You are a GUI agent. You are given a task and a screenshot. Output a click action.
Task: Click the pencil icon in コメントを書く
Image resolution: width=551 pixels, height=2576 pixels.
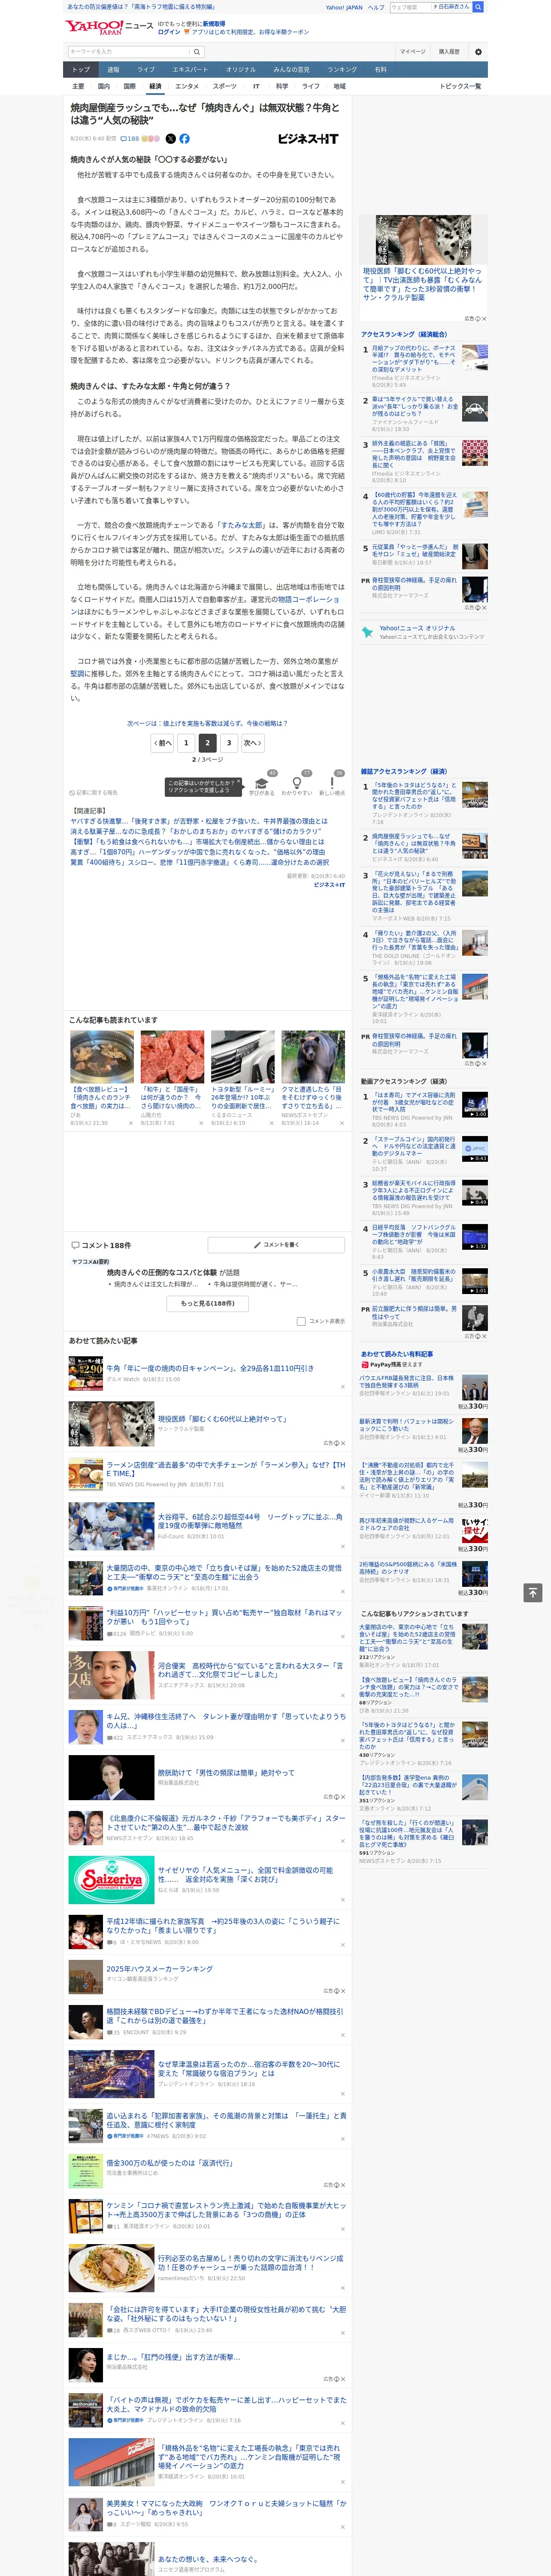pyautogui.click(x=258, y=1245)
